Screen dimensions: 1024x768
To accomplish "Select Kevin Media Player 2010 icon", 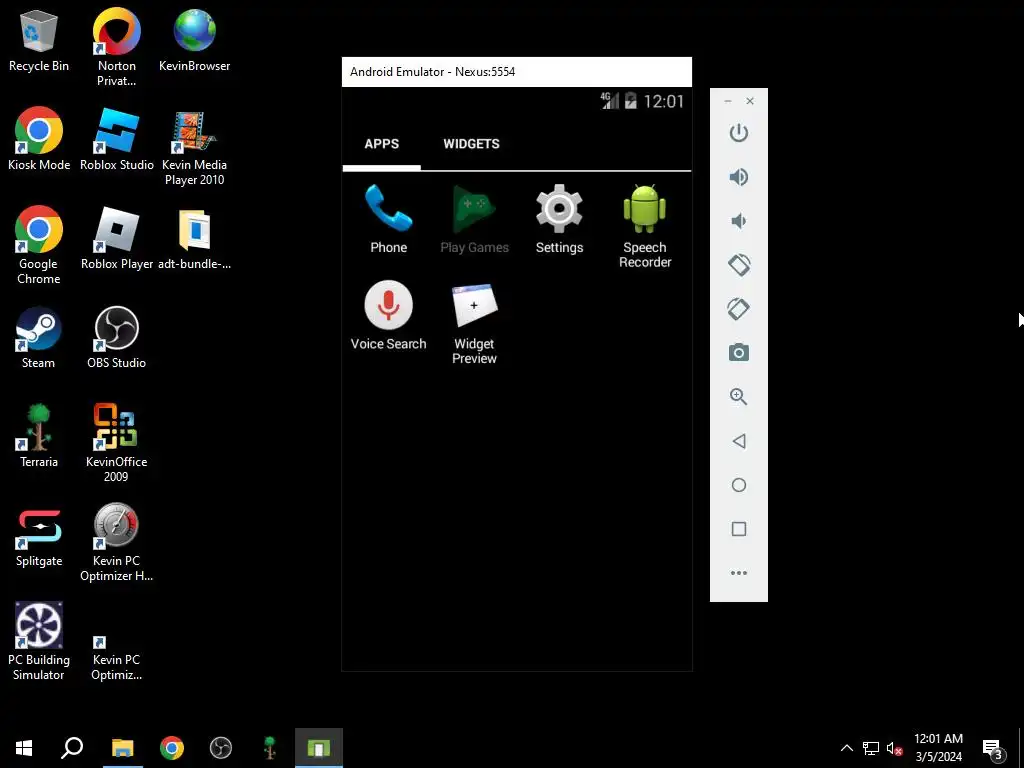I will coord(194,147).
